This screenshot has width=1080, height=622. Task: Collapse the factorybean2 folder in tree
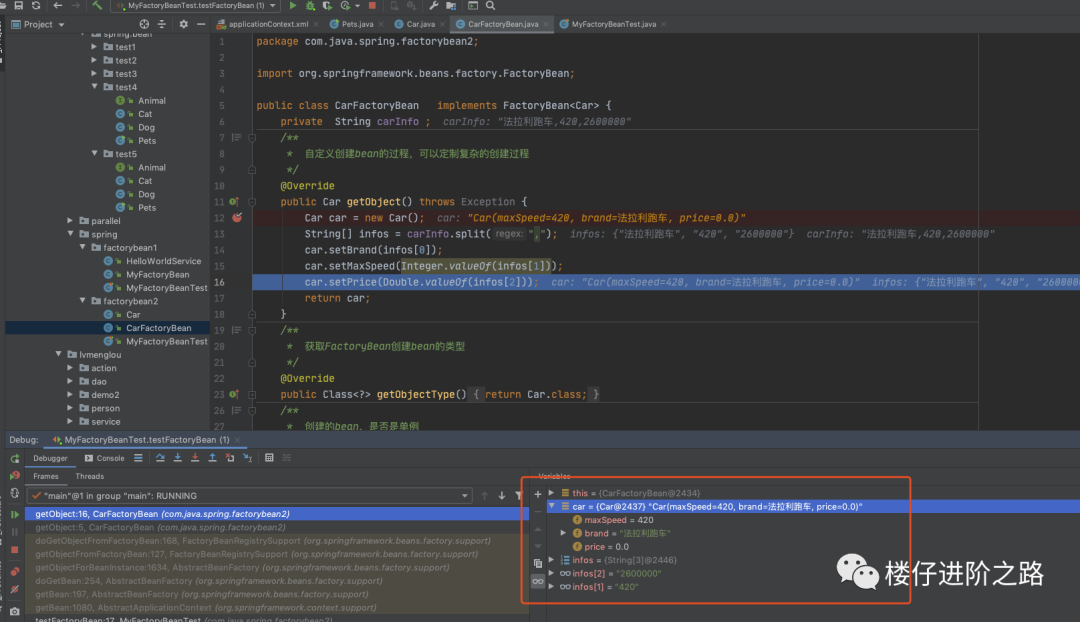pyautogui.click(x=84, y=301)
